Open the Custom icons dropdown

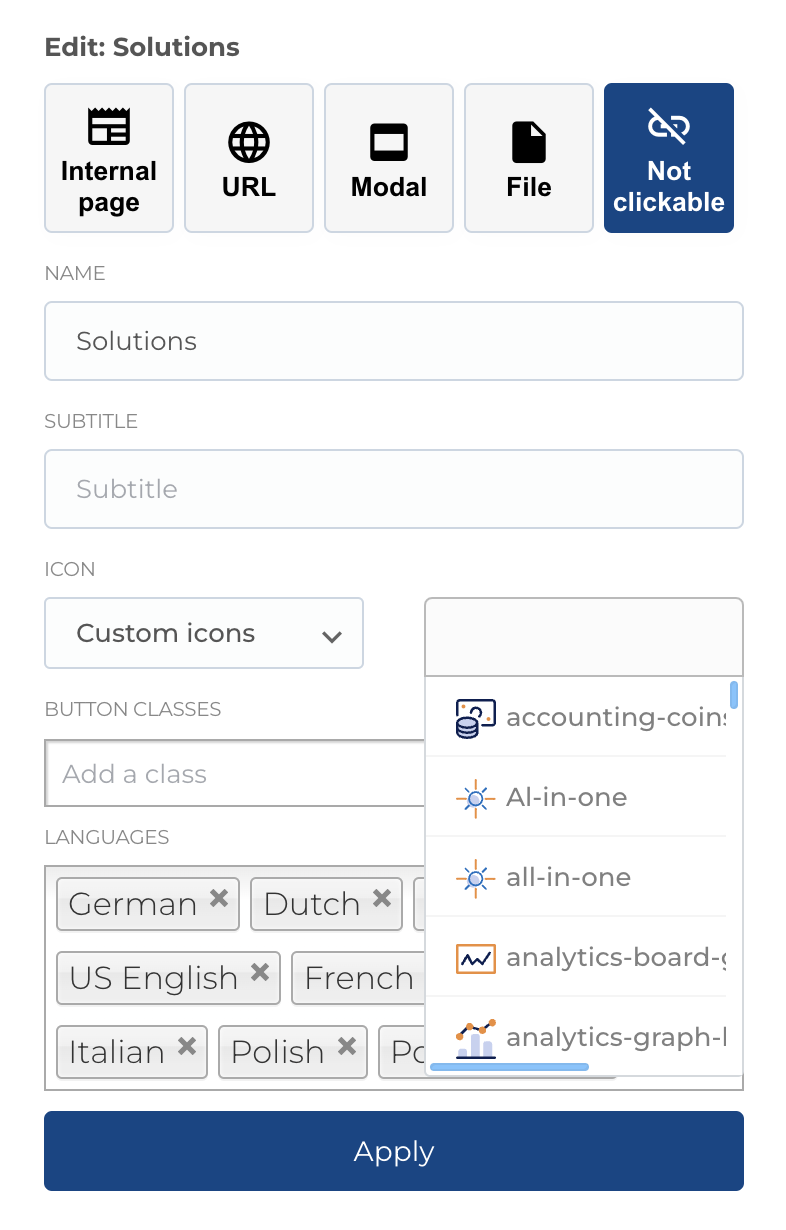pos(203,633)
